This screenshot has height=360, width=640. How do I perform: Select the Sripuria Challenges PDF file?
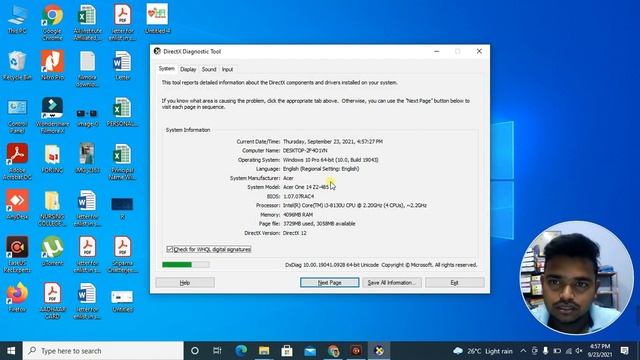tap(122, 254)
